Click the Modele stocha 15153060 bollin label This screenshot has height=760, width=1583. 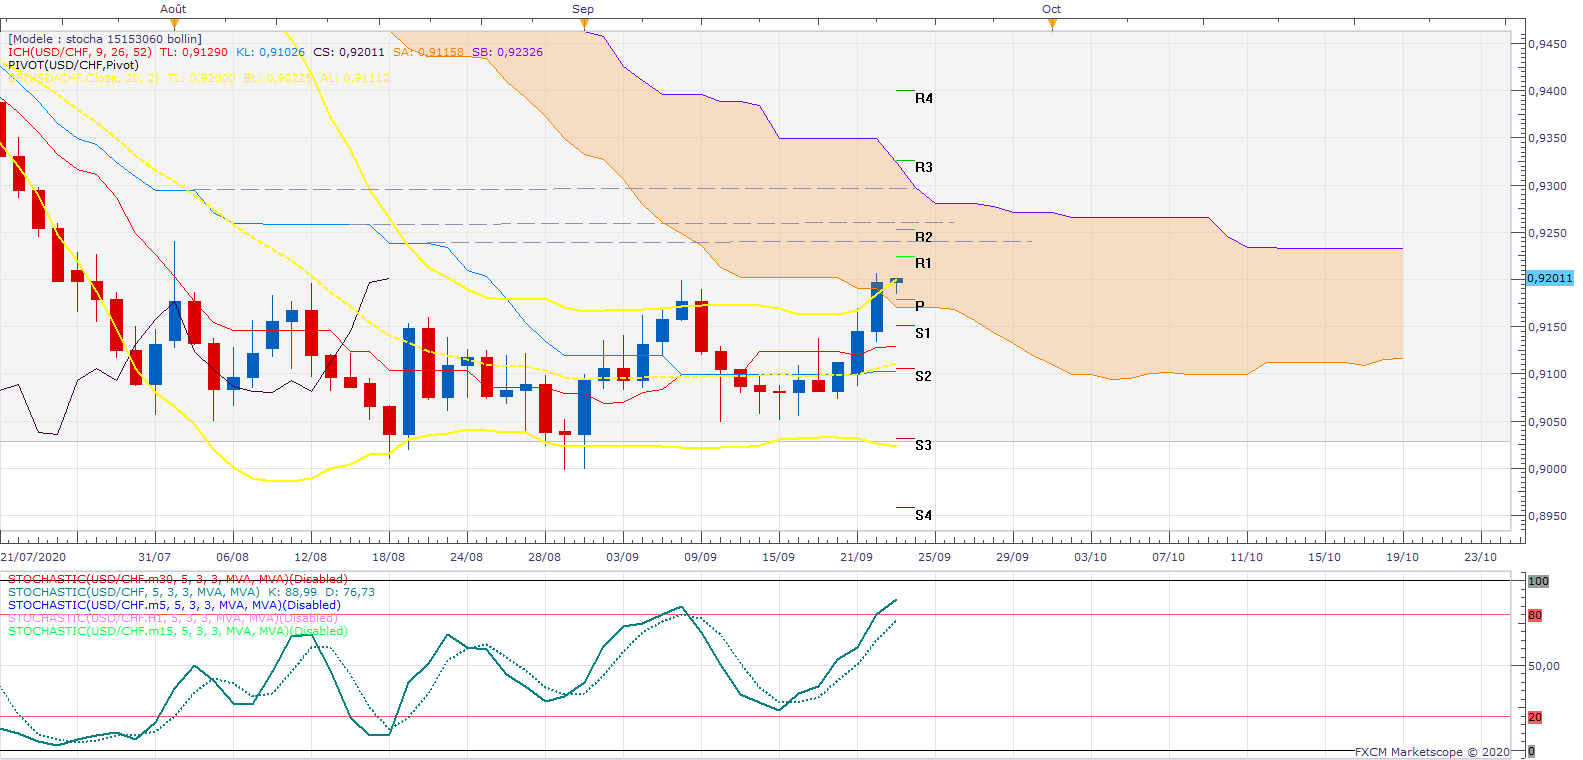[105, 39]
